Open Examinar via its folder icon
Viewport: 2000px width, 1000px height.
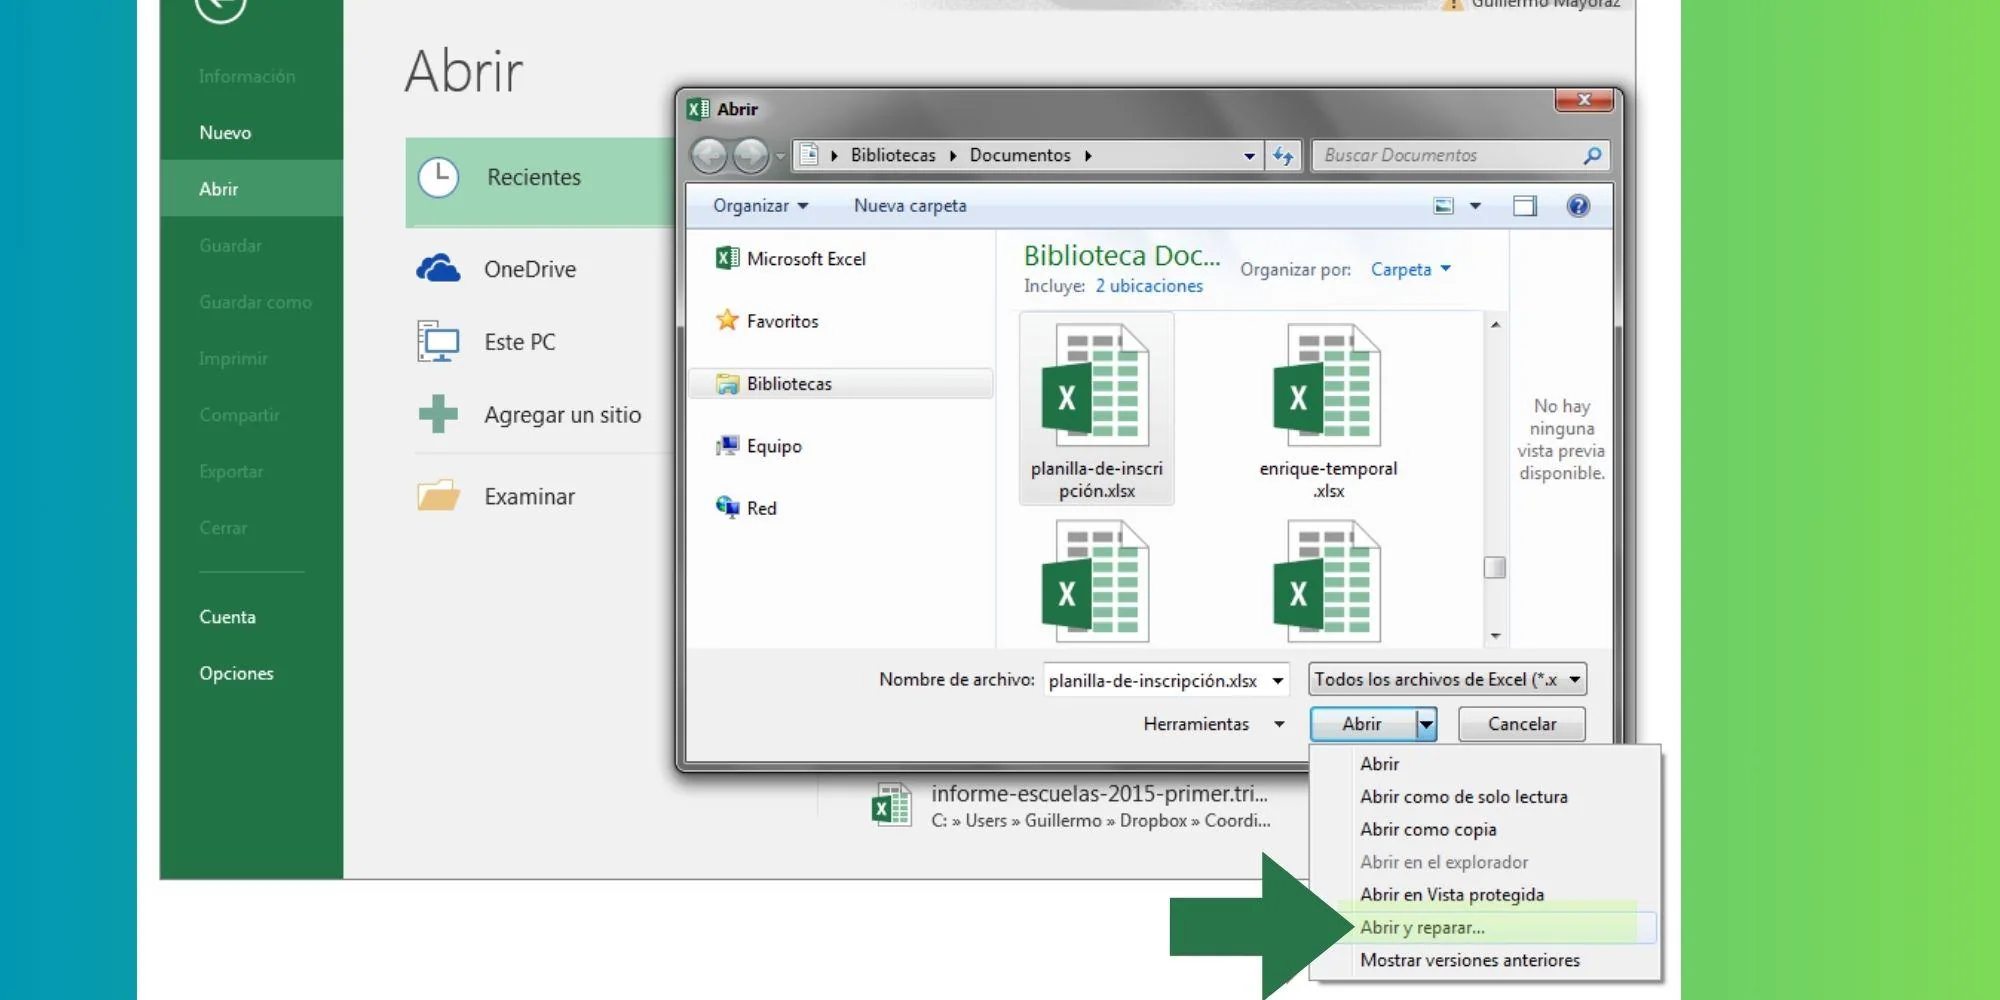437,494
